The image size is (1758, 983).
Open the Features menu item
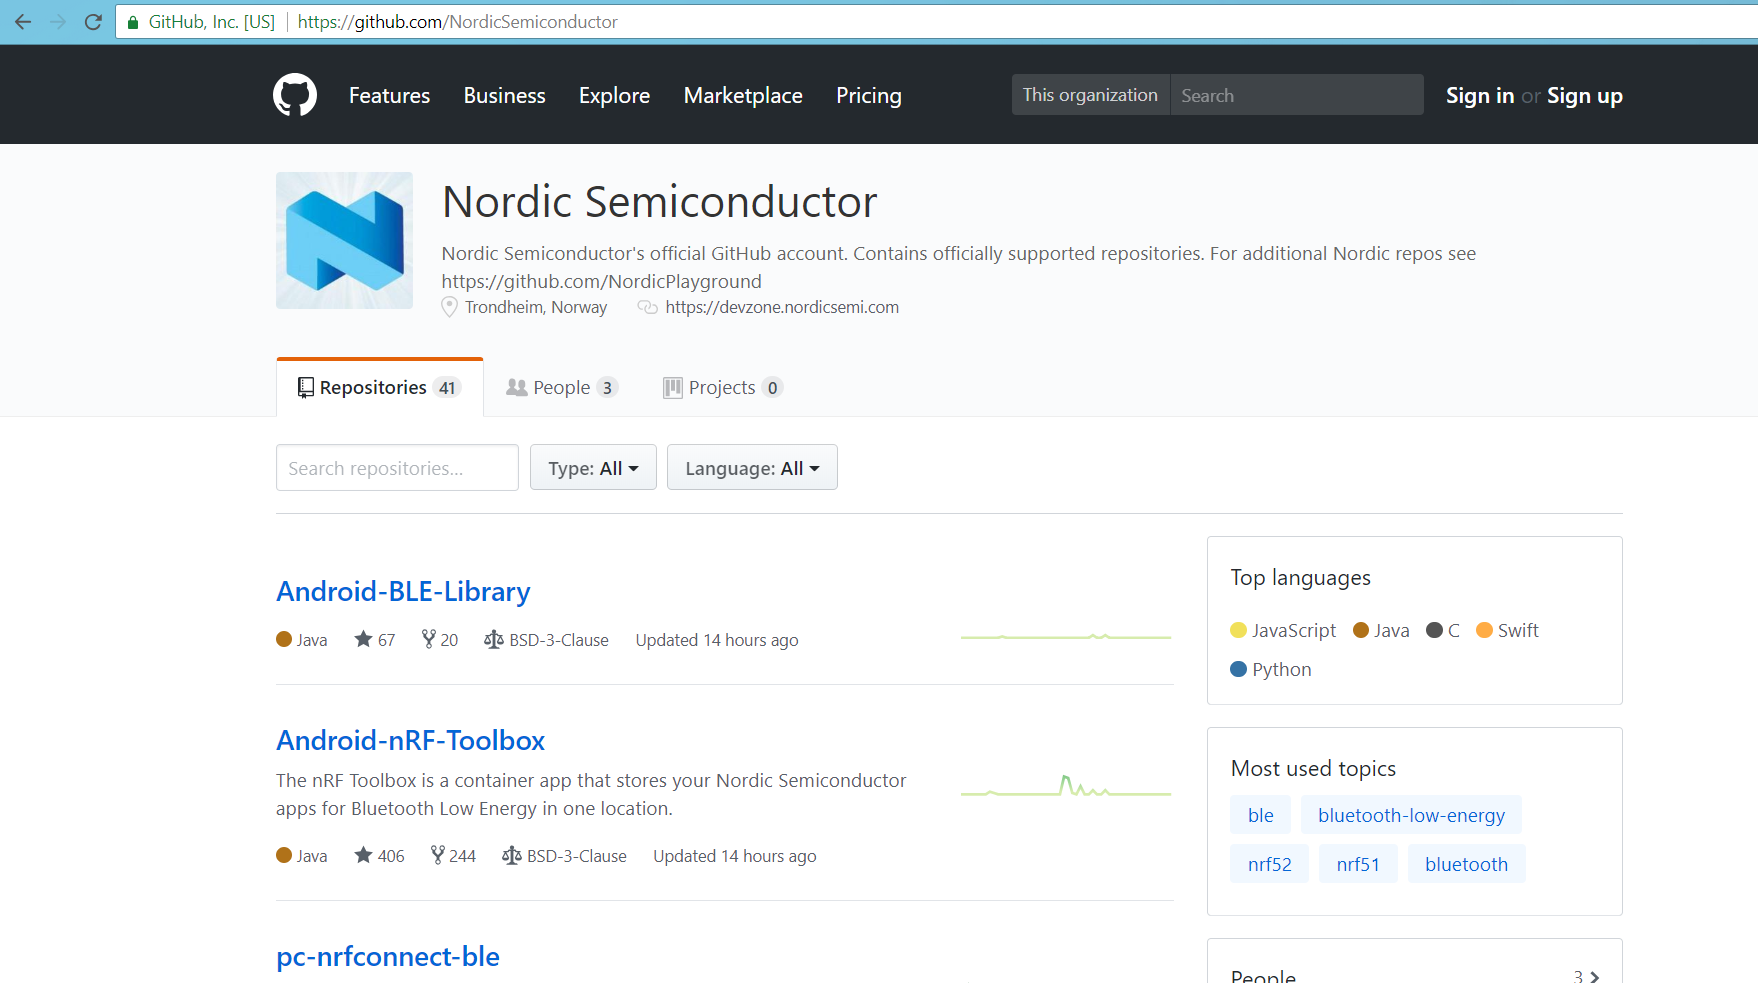[x=389, y=95]
